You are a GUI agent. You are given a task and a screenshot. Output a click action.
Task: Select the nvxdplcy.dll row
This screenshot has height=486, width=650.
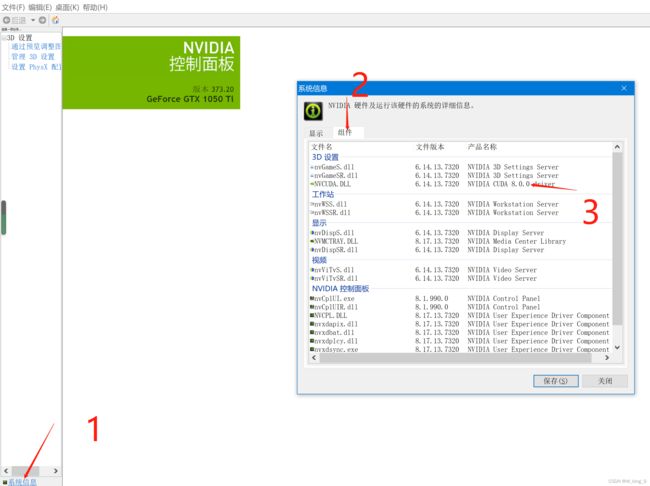[461, 341]
